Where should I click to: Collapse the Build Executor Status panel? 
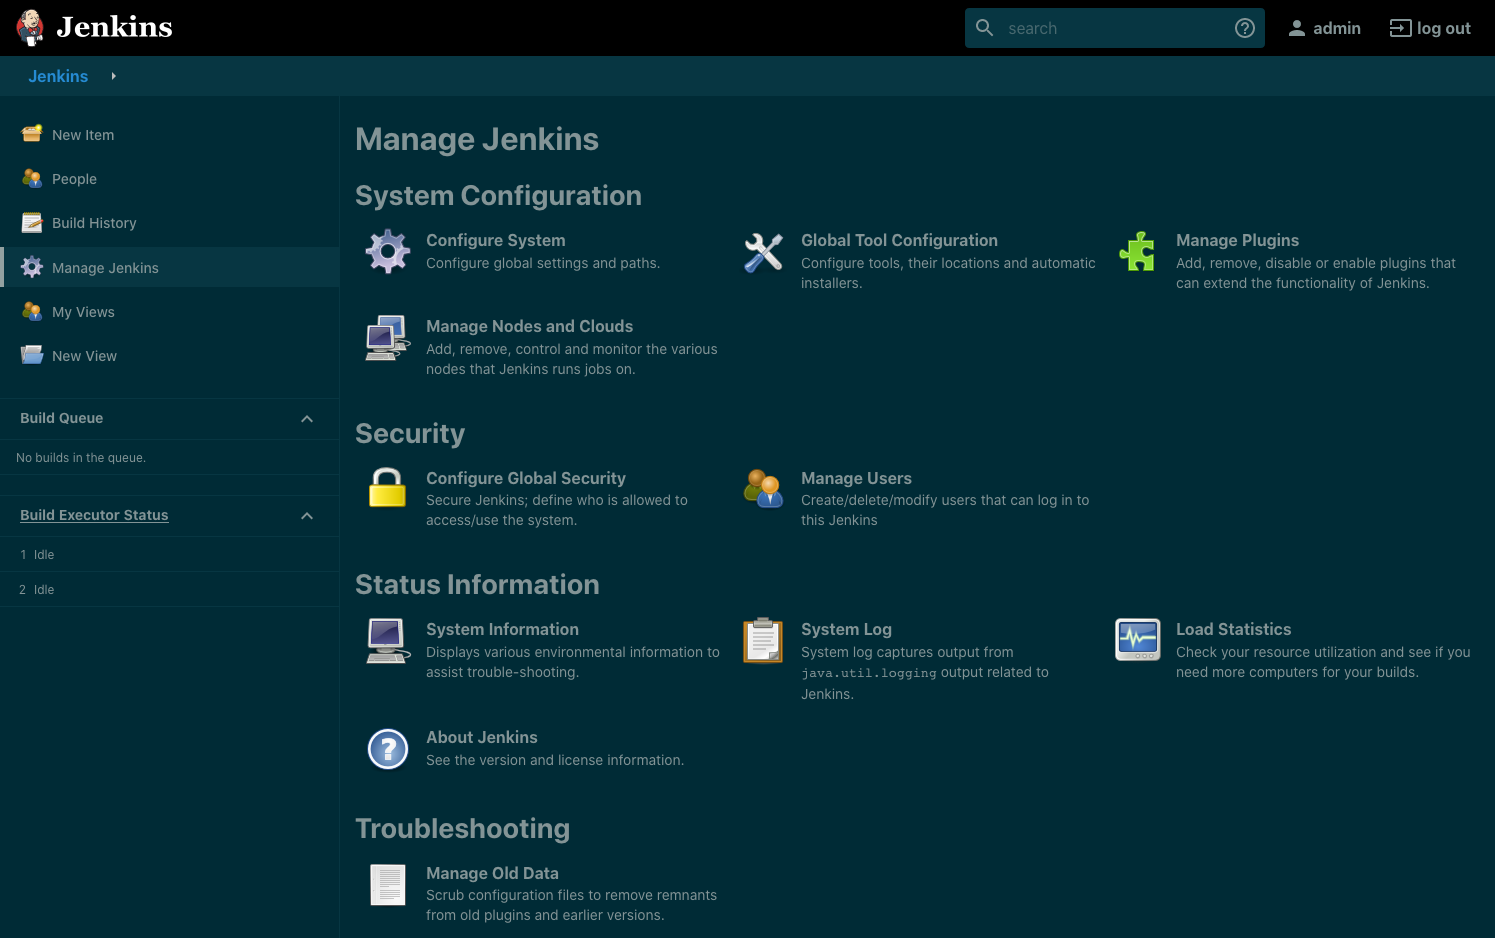click(x=307, y=516)
